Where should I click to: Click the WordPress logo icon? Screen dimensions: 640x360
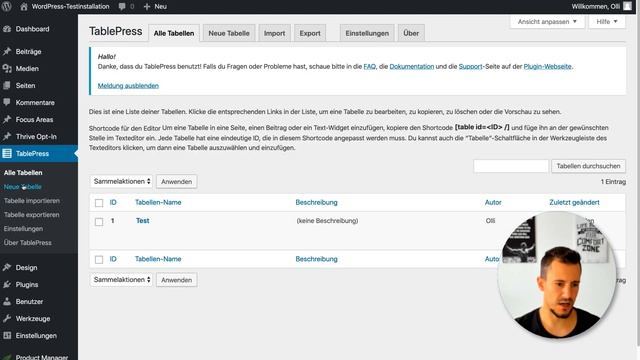coord(7,6)
